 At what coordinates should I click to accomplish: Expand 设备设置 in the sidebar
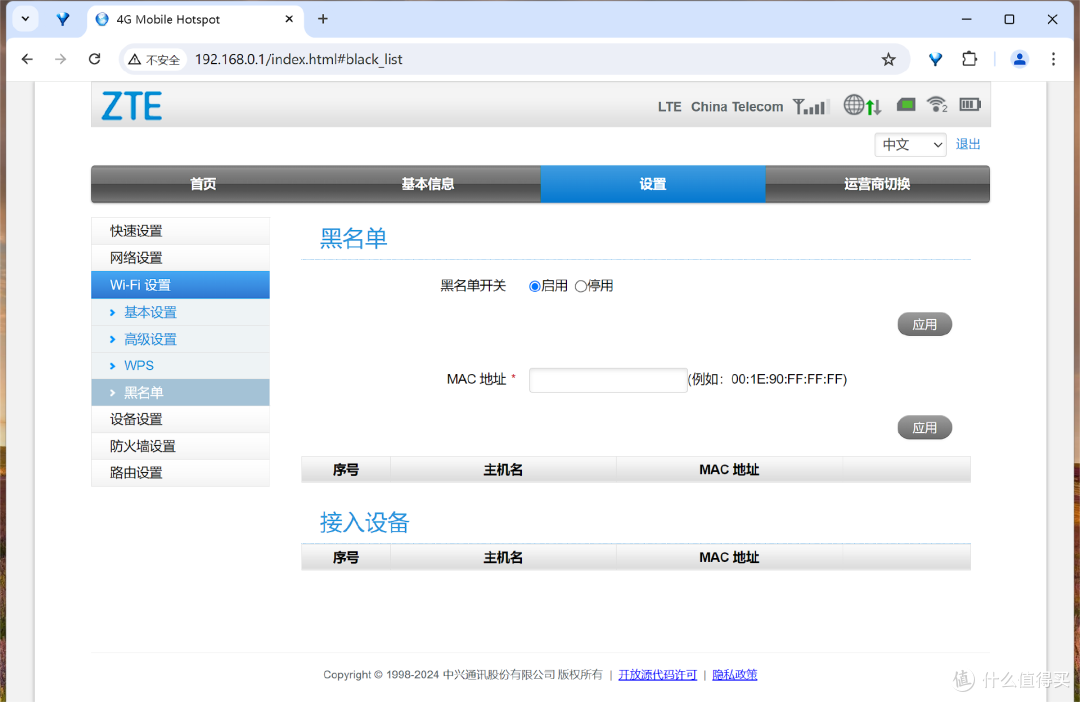point(180,419)
